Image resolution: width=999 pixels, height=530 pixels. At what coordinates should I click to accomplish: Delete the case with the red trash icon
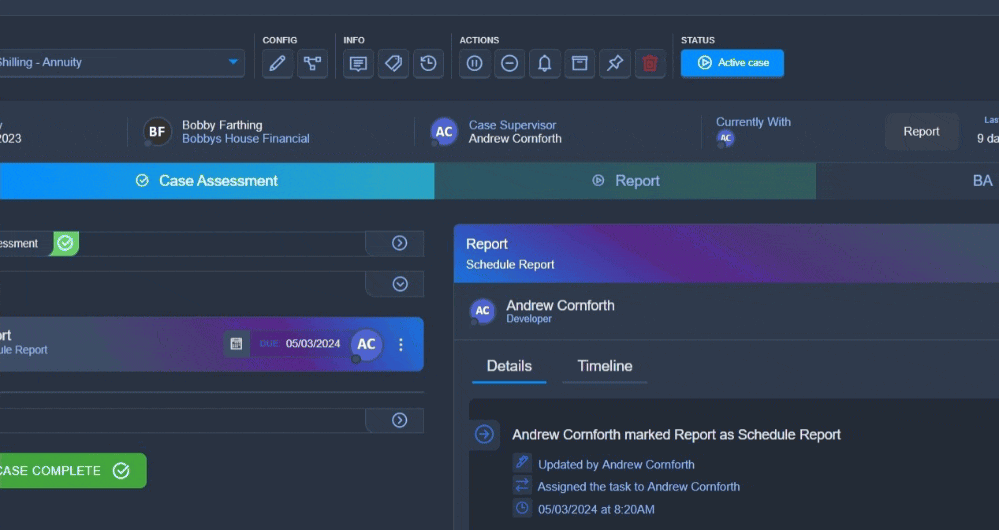(650, 63)
